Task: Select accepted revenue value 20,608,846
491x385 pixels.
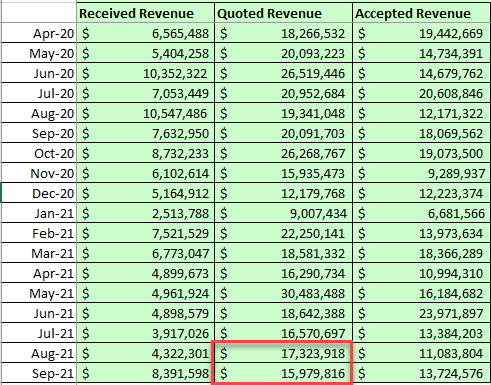Action: click(422, 93)
